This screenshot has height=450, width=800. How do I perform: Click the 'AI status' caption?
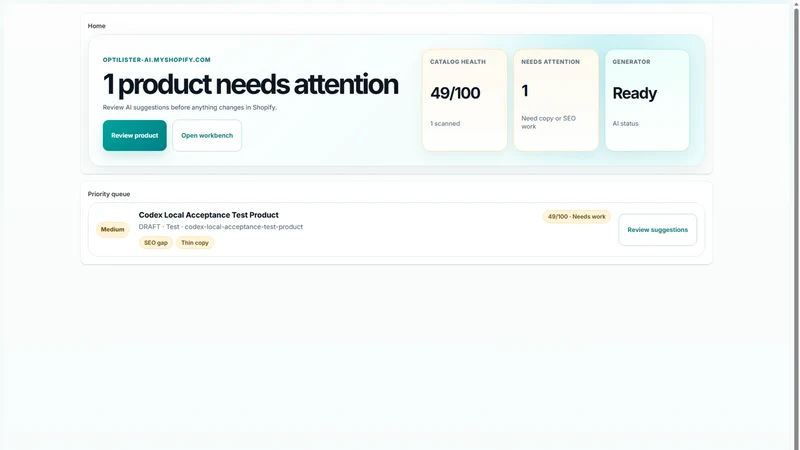(626, 123)
